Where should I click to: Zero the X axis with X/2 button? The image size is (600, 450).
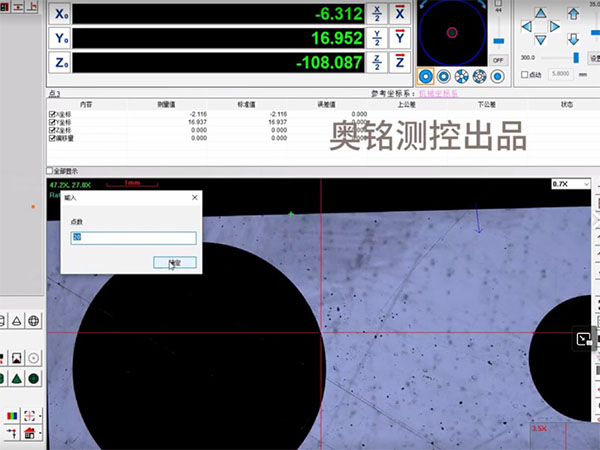point(377,12)
